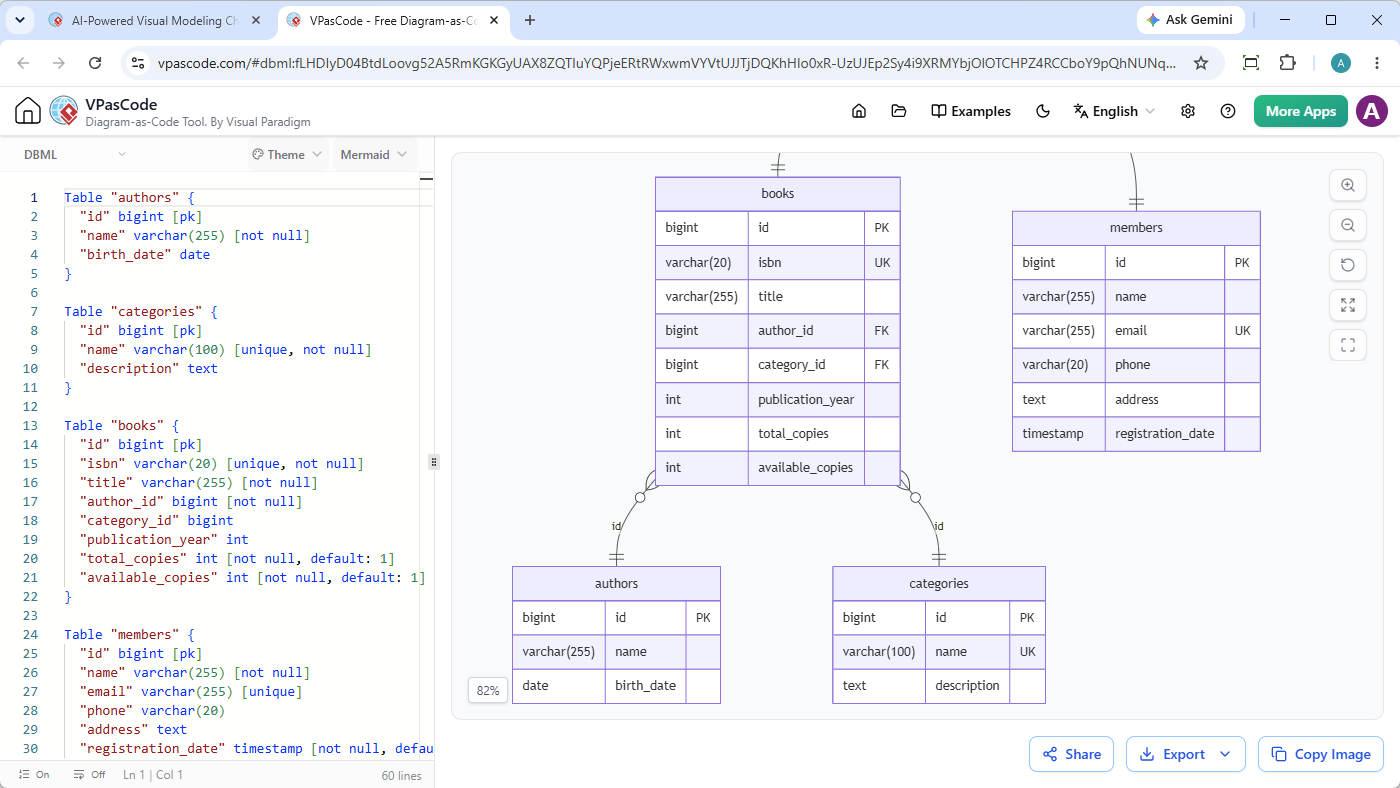Close the AI-Powered Visual Modeling tab
Image resolution: width=1400 pixels, height=788 pixels.
pos(254,20)
